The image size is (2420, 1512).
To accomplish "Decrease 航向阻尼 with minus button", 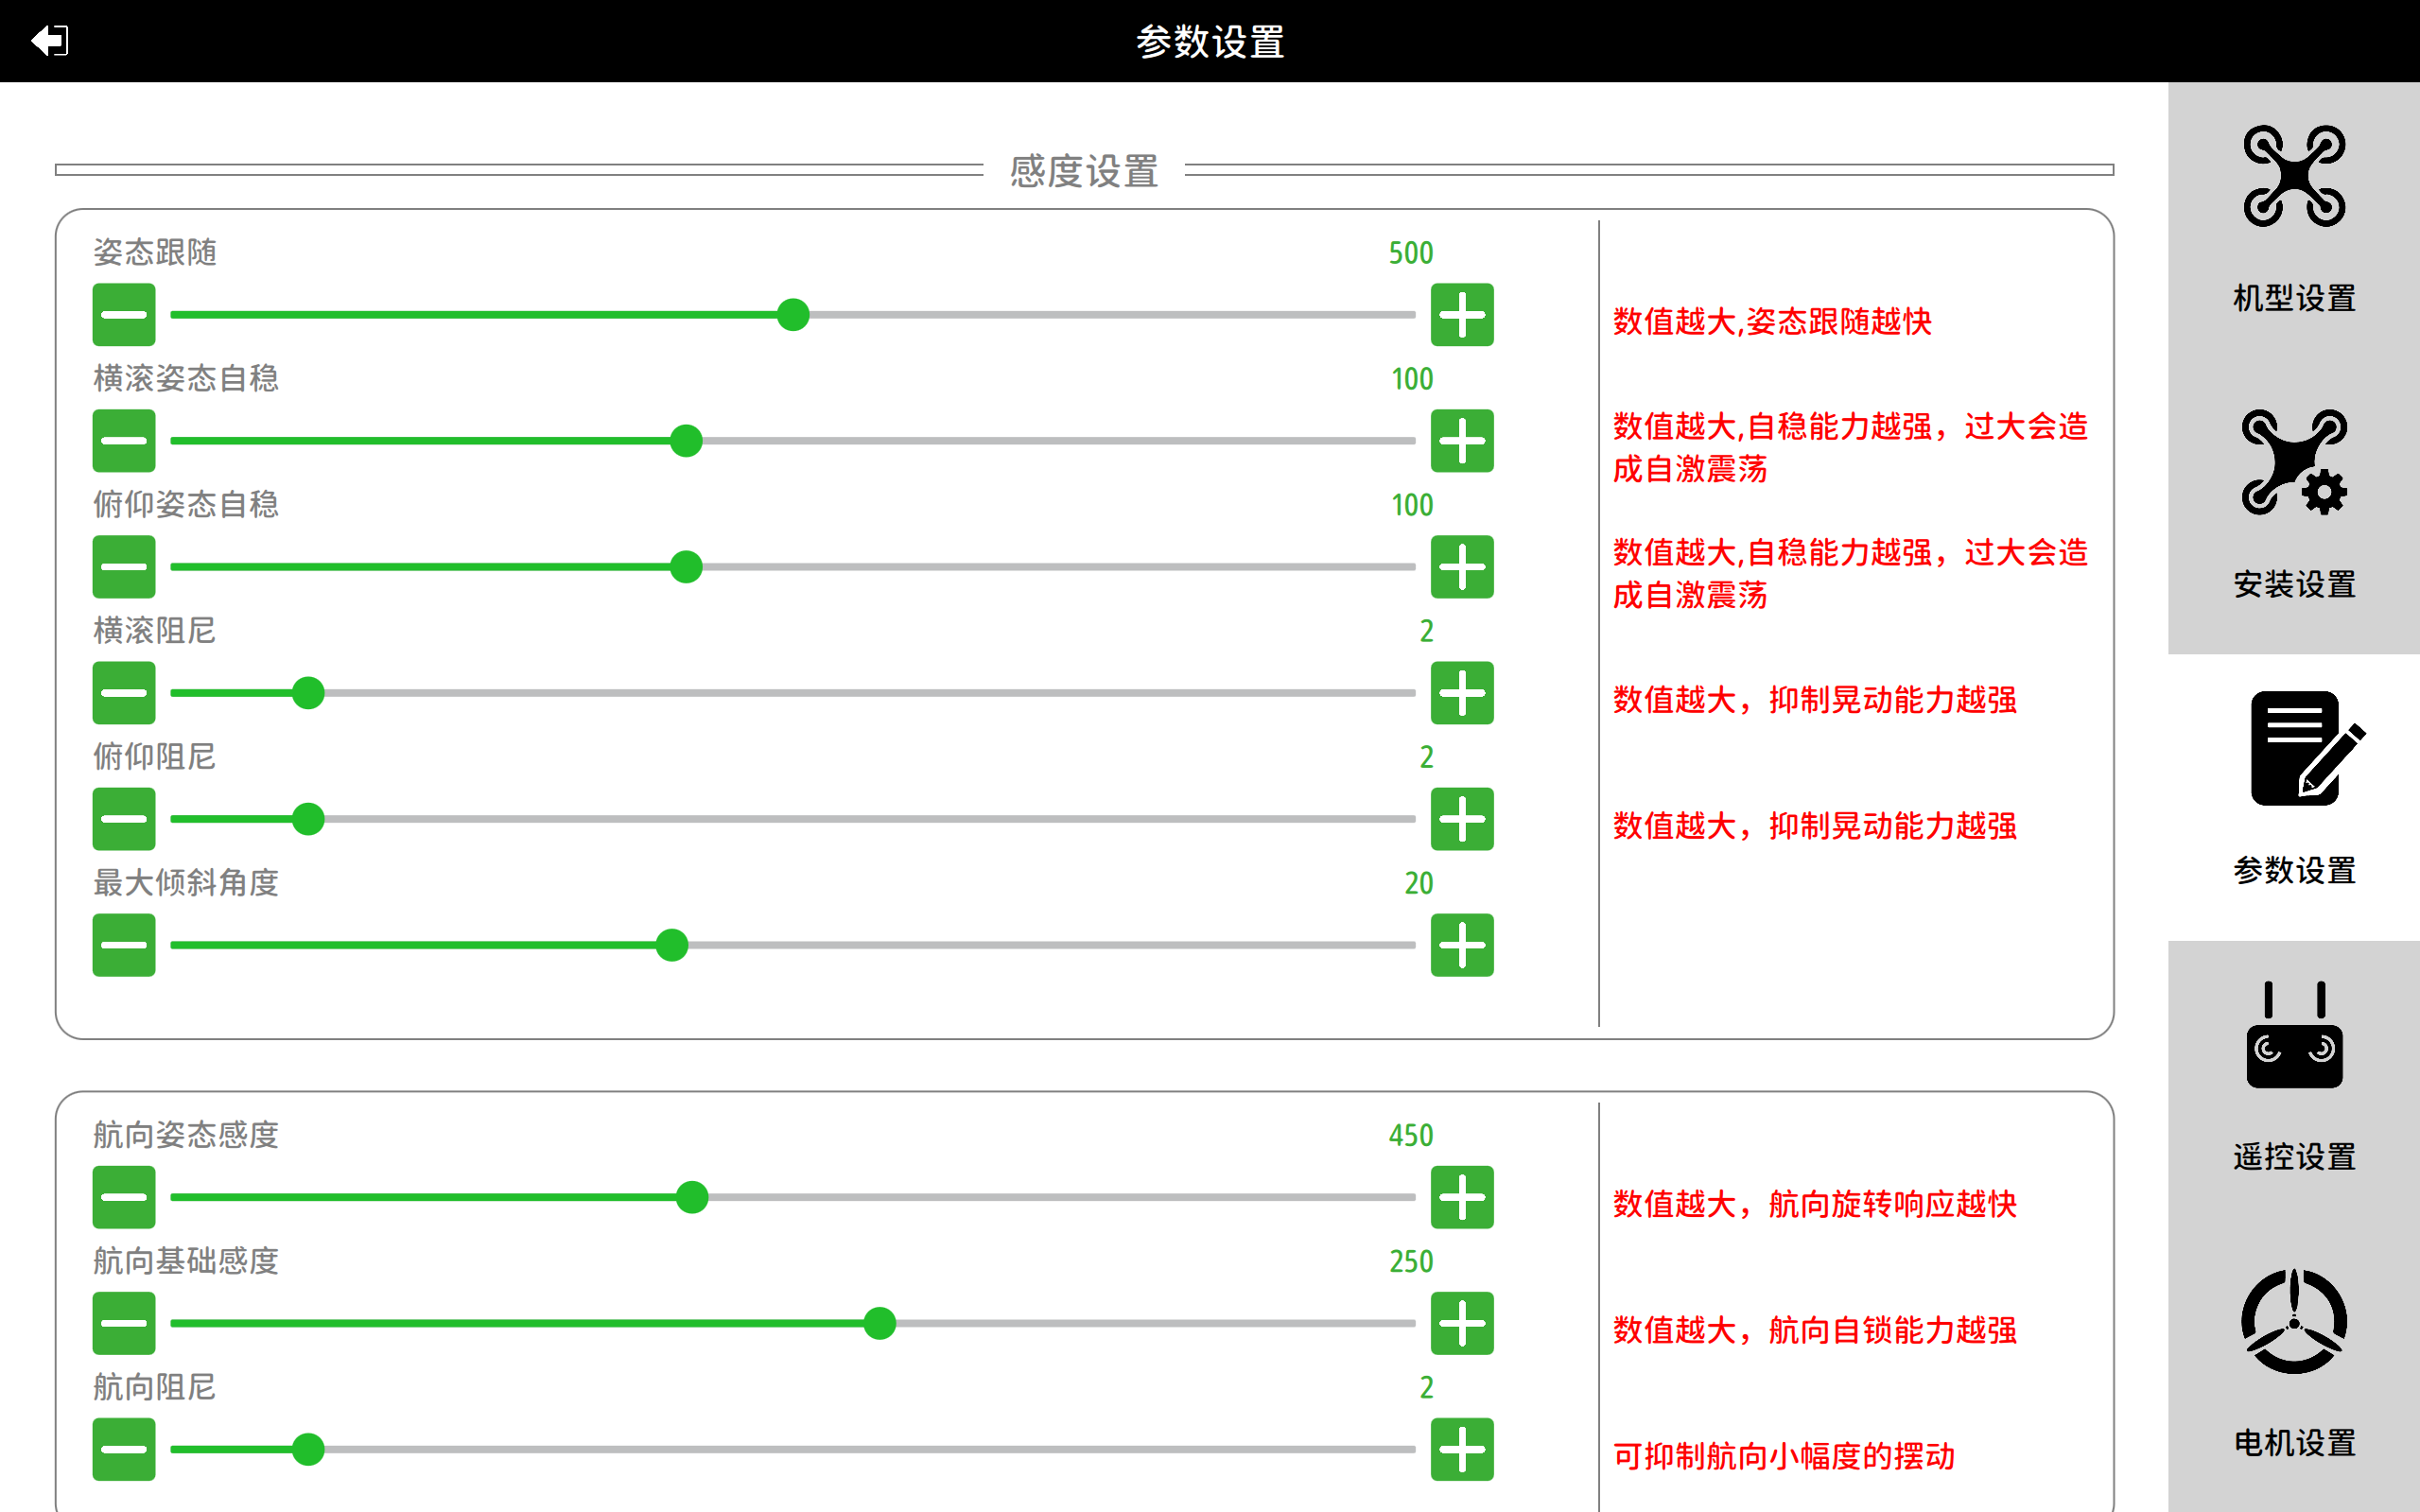I will (124, 1449).
